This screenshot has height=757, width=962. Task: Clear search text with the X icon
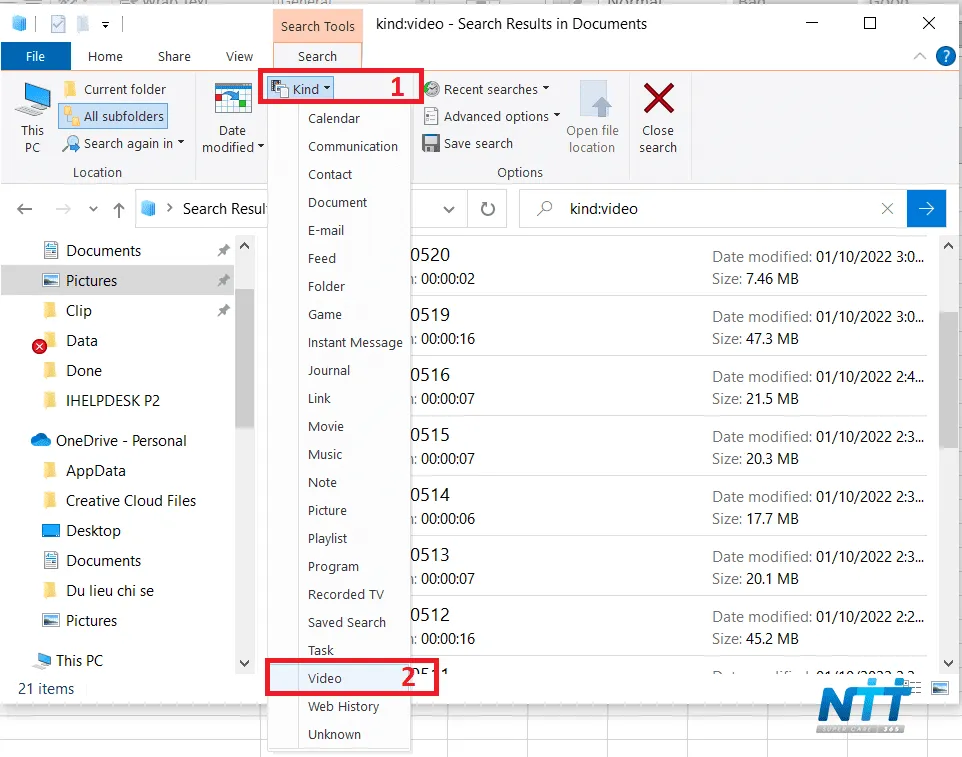tap(887, 209)
